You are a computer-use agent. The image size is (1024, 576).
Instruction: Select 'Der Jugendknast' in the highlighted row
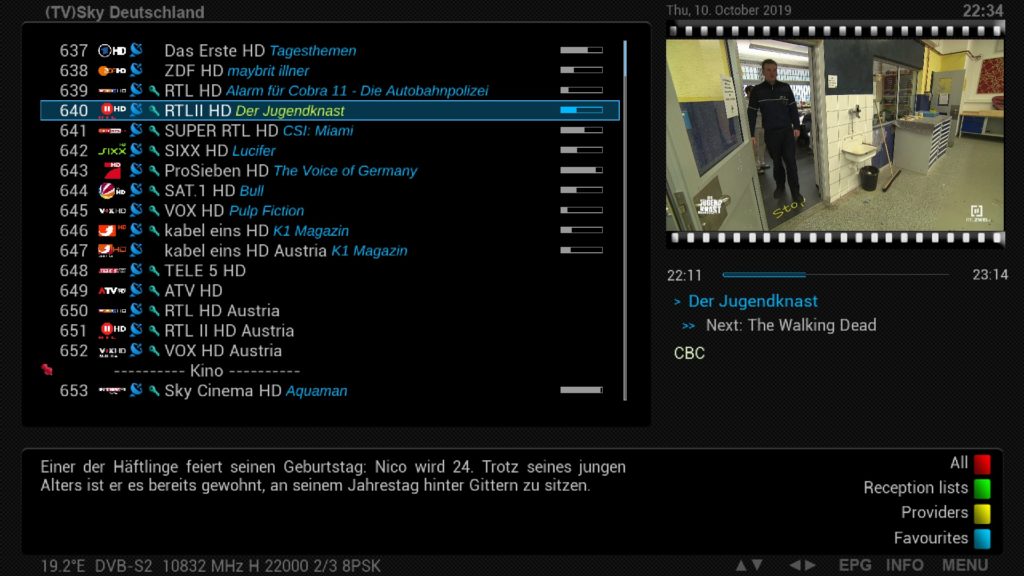290,111
